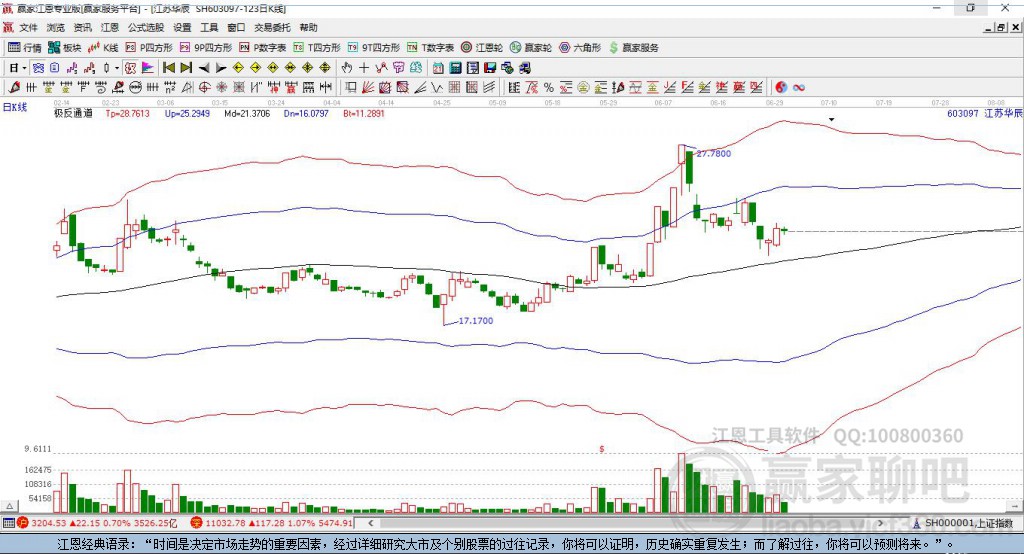Open the 江恩轮 Gann wheel
The image size is (1024, 554).
tap(482, 48)
